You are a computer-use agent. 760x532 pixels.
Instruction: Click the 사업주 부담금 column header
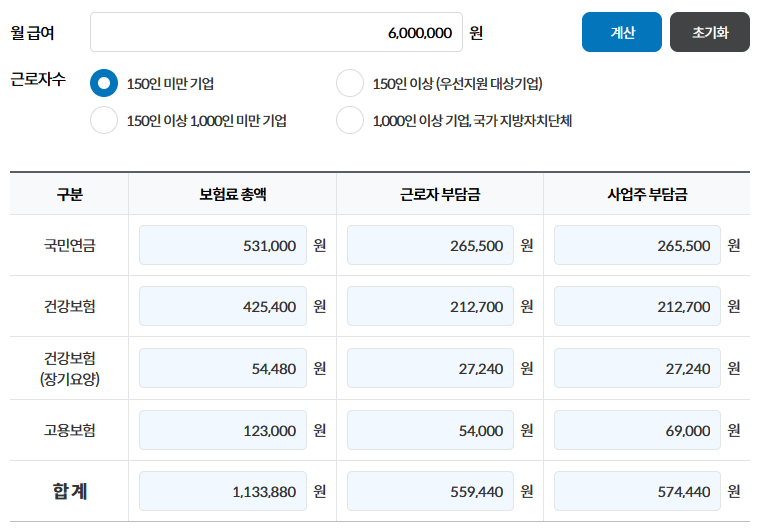(647, 194)
